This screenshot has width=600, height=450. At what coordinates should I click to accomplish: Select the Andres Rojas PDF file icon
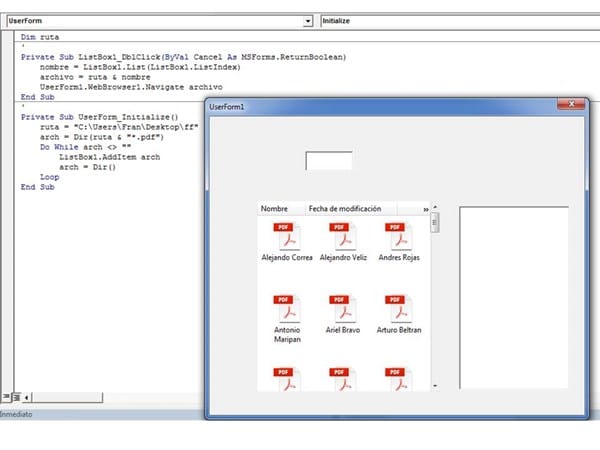point(399,237)
